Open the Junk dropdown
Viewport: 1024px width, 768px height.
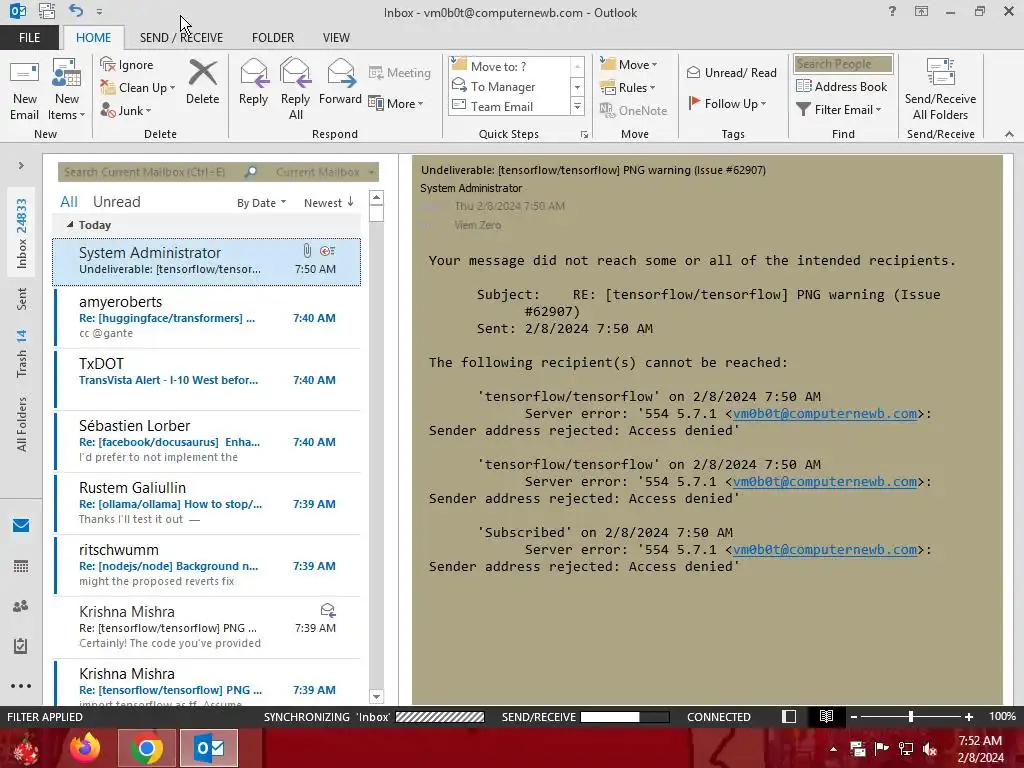(x=126, y=110)
